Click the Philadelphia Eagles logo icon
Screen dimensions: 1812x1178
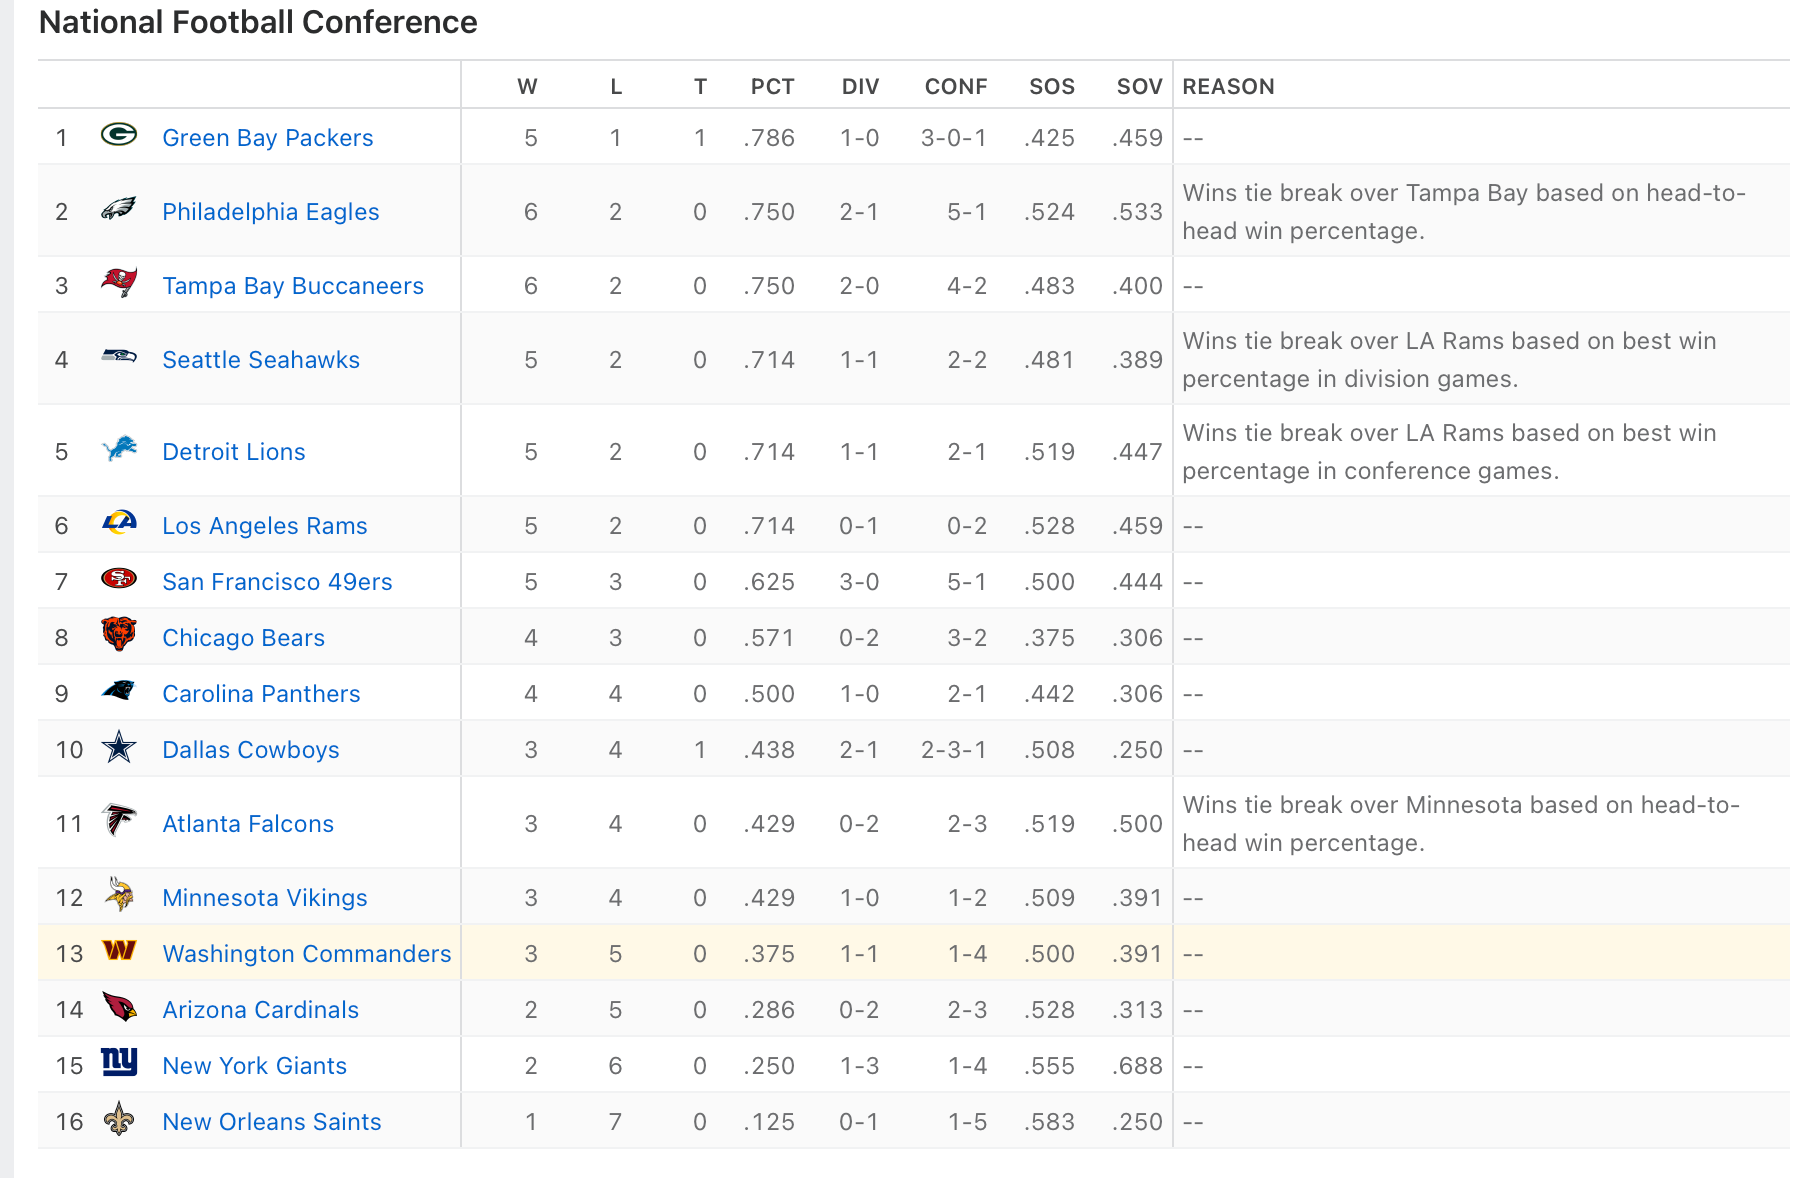pos(119,209)
